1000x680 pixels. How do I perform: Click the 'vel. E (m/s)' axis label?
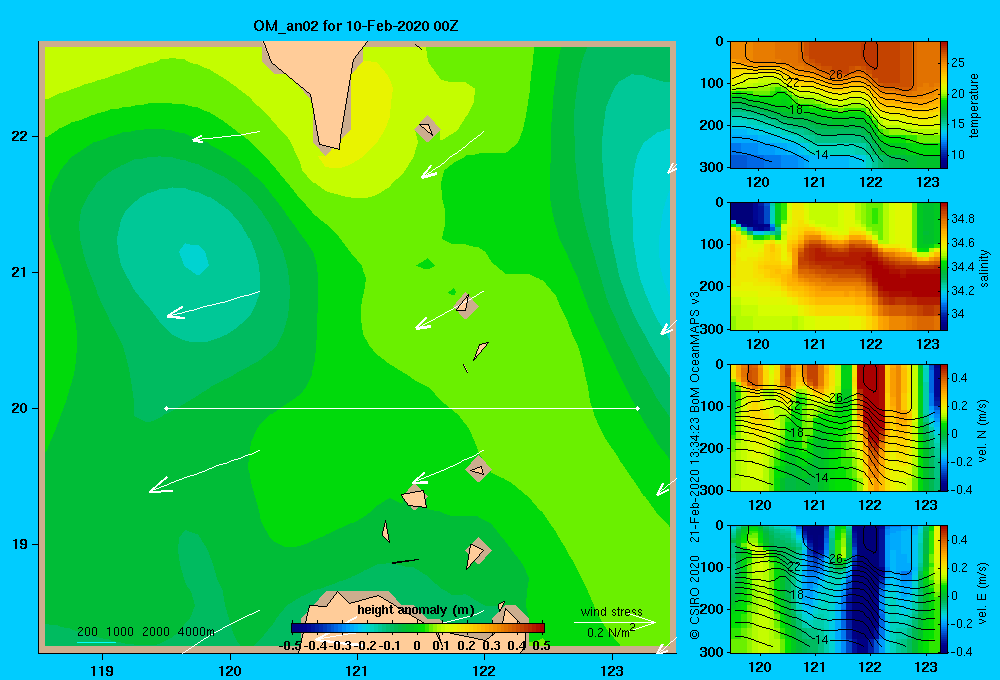coord(982,592)
